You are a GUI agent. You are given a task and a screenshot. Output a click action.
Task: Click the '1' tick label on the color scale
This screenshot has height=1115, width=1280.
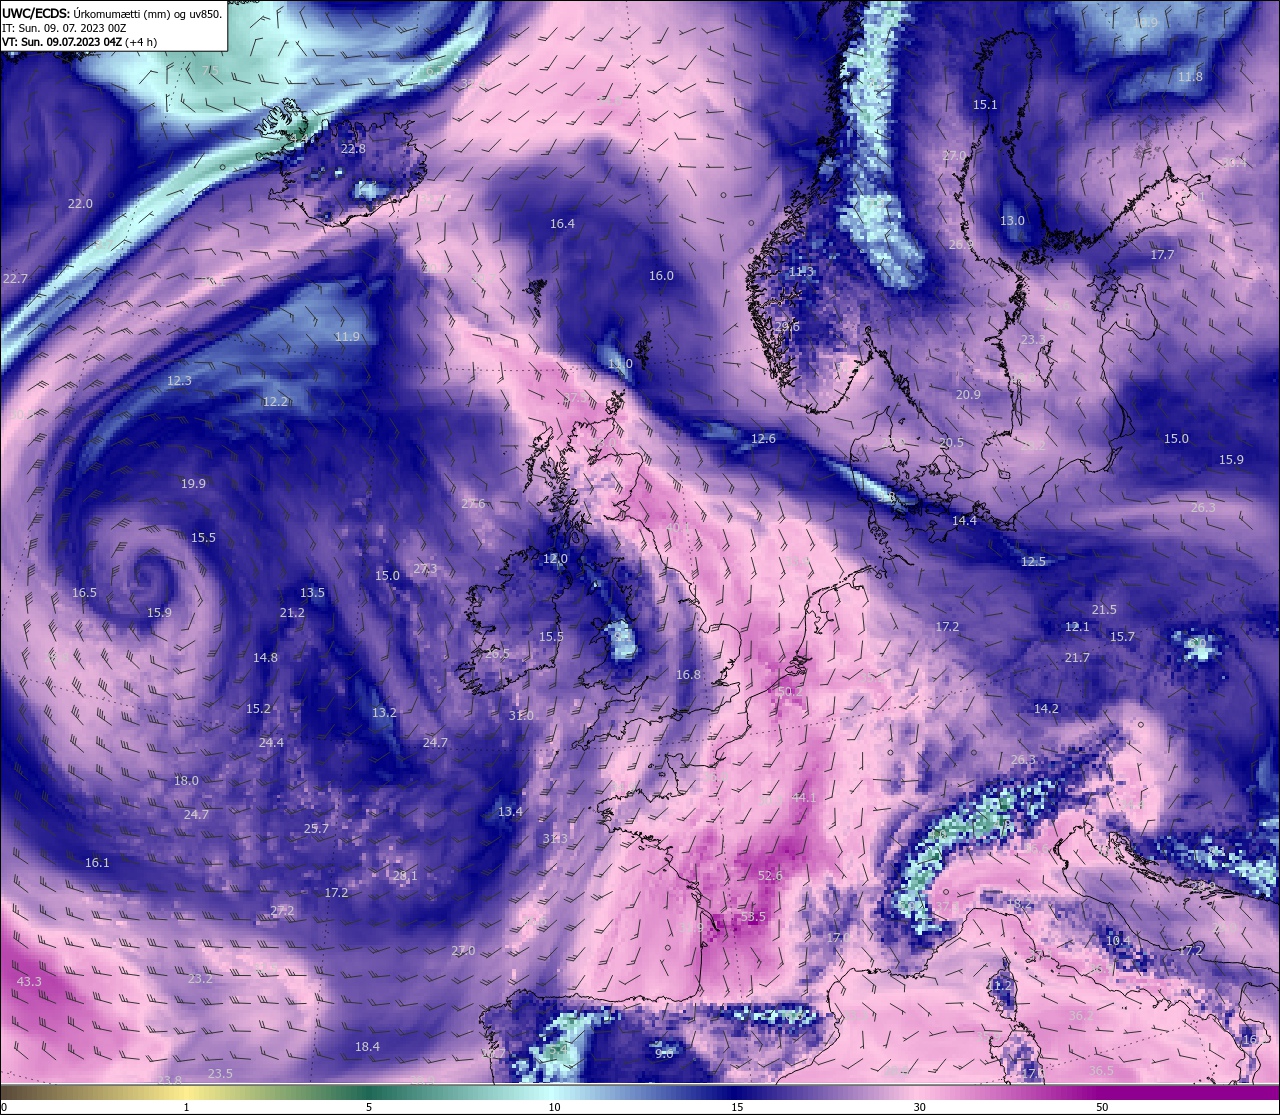(x=186, y=1107)
